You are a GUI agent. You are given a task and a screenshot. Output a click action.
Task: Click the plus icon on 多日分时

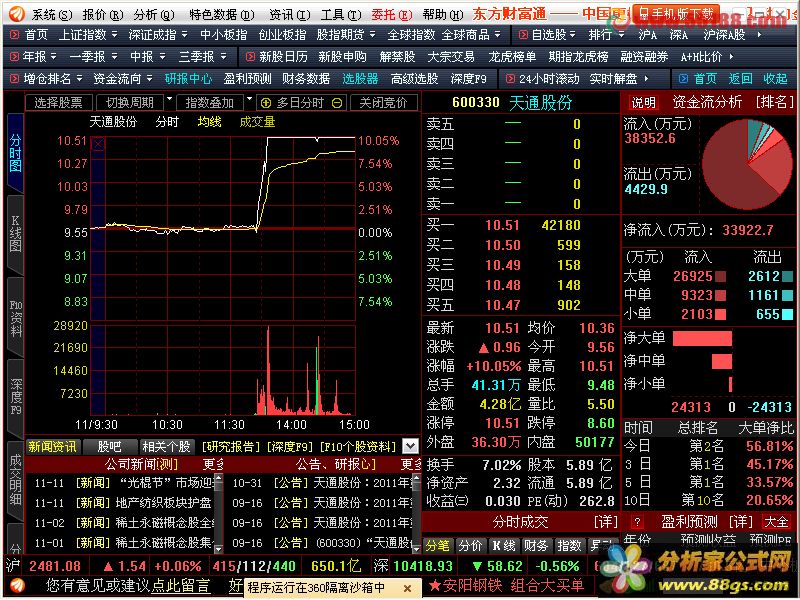[x=266, y=103]
